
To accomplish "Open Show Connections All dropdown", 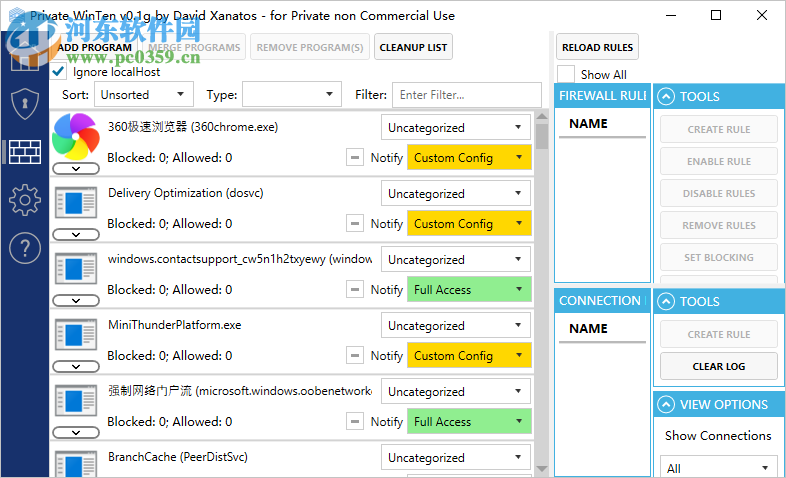I will 718,467.
